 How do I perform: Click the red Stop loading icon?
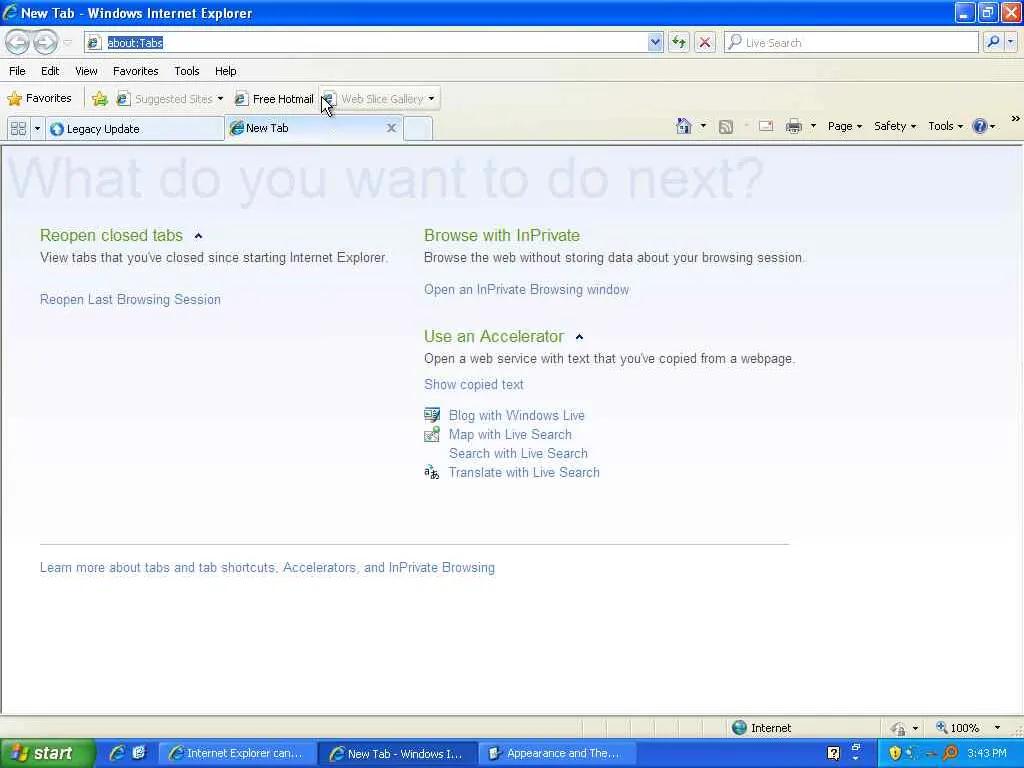coord(705,42)
